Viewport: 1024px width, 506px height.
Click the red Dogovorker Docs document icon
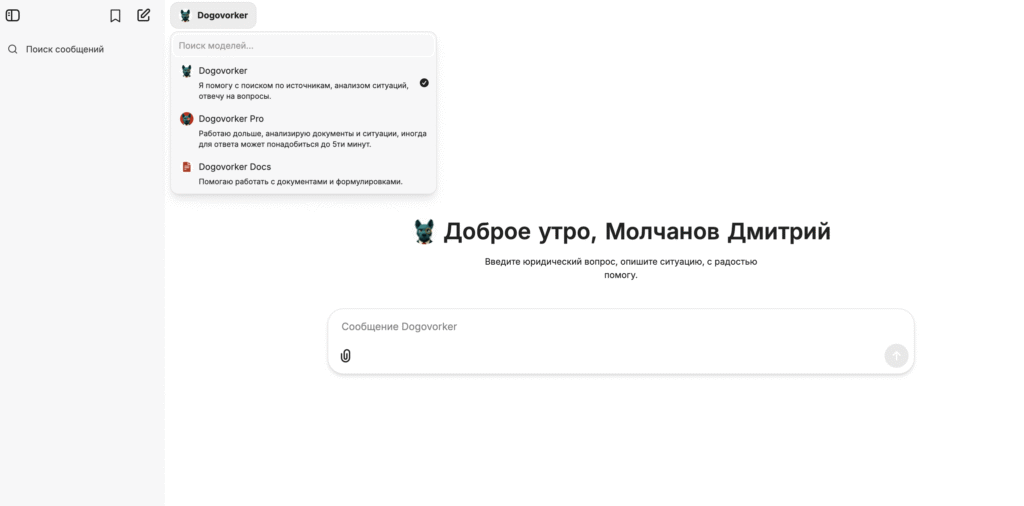pyautogui.click(x=186, y=167)
